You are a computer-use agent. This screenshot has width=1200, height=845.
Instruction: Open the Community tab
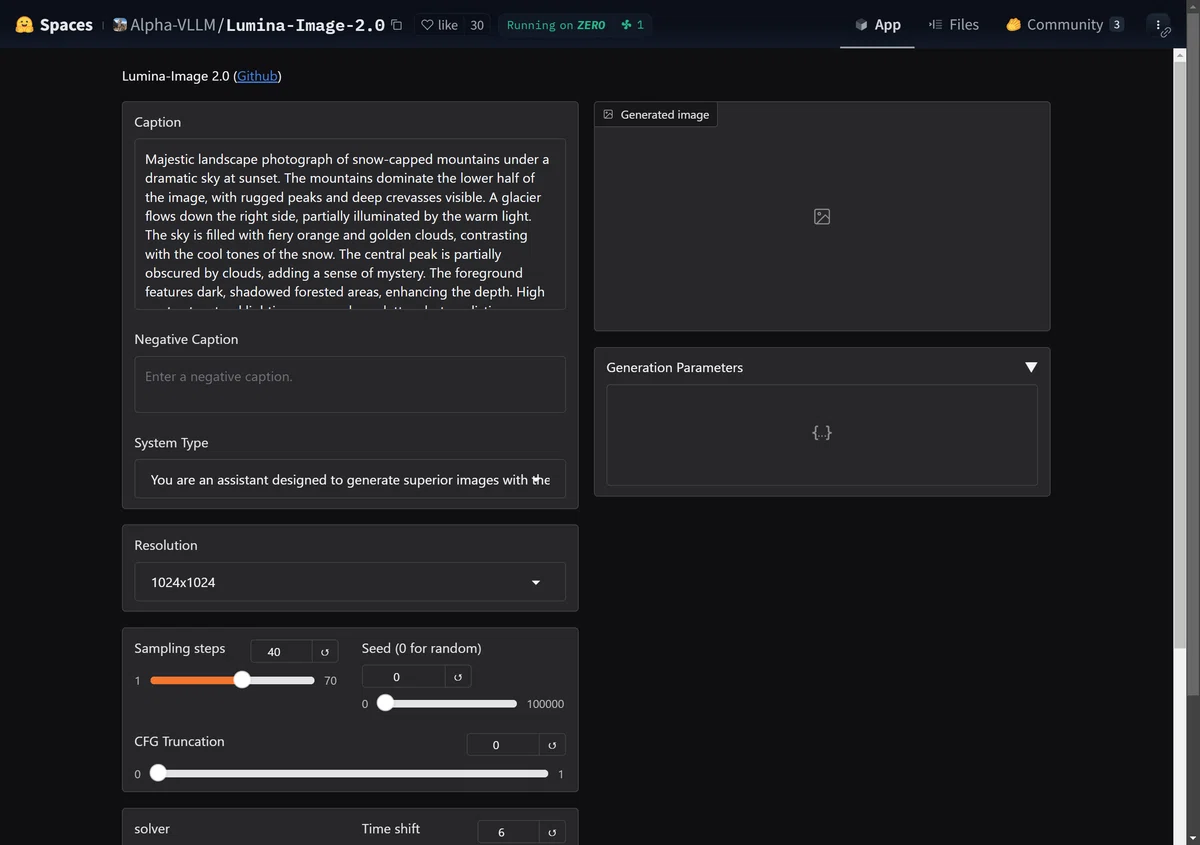click(x=1064, y=25)
